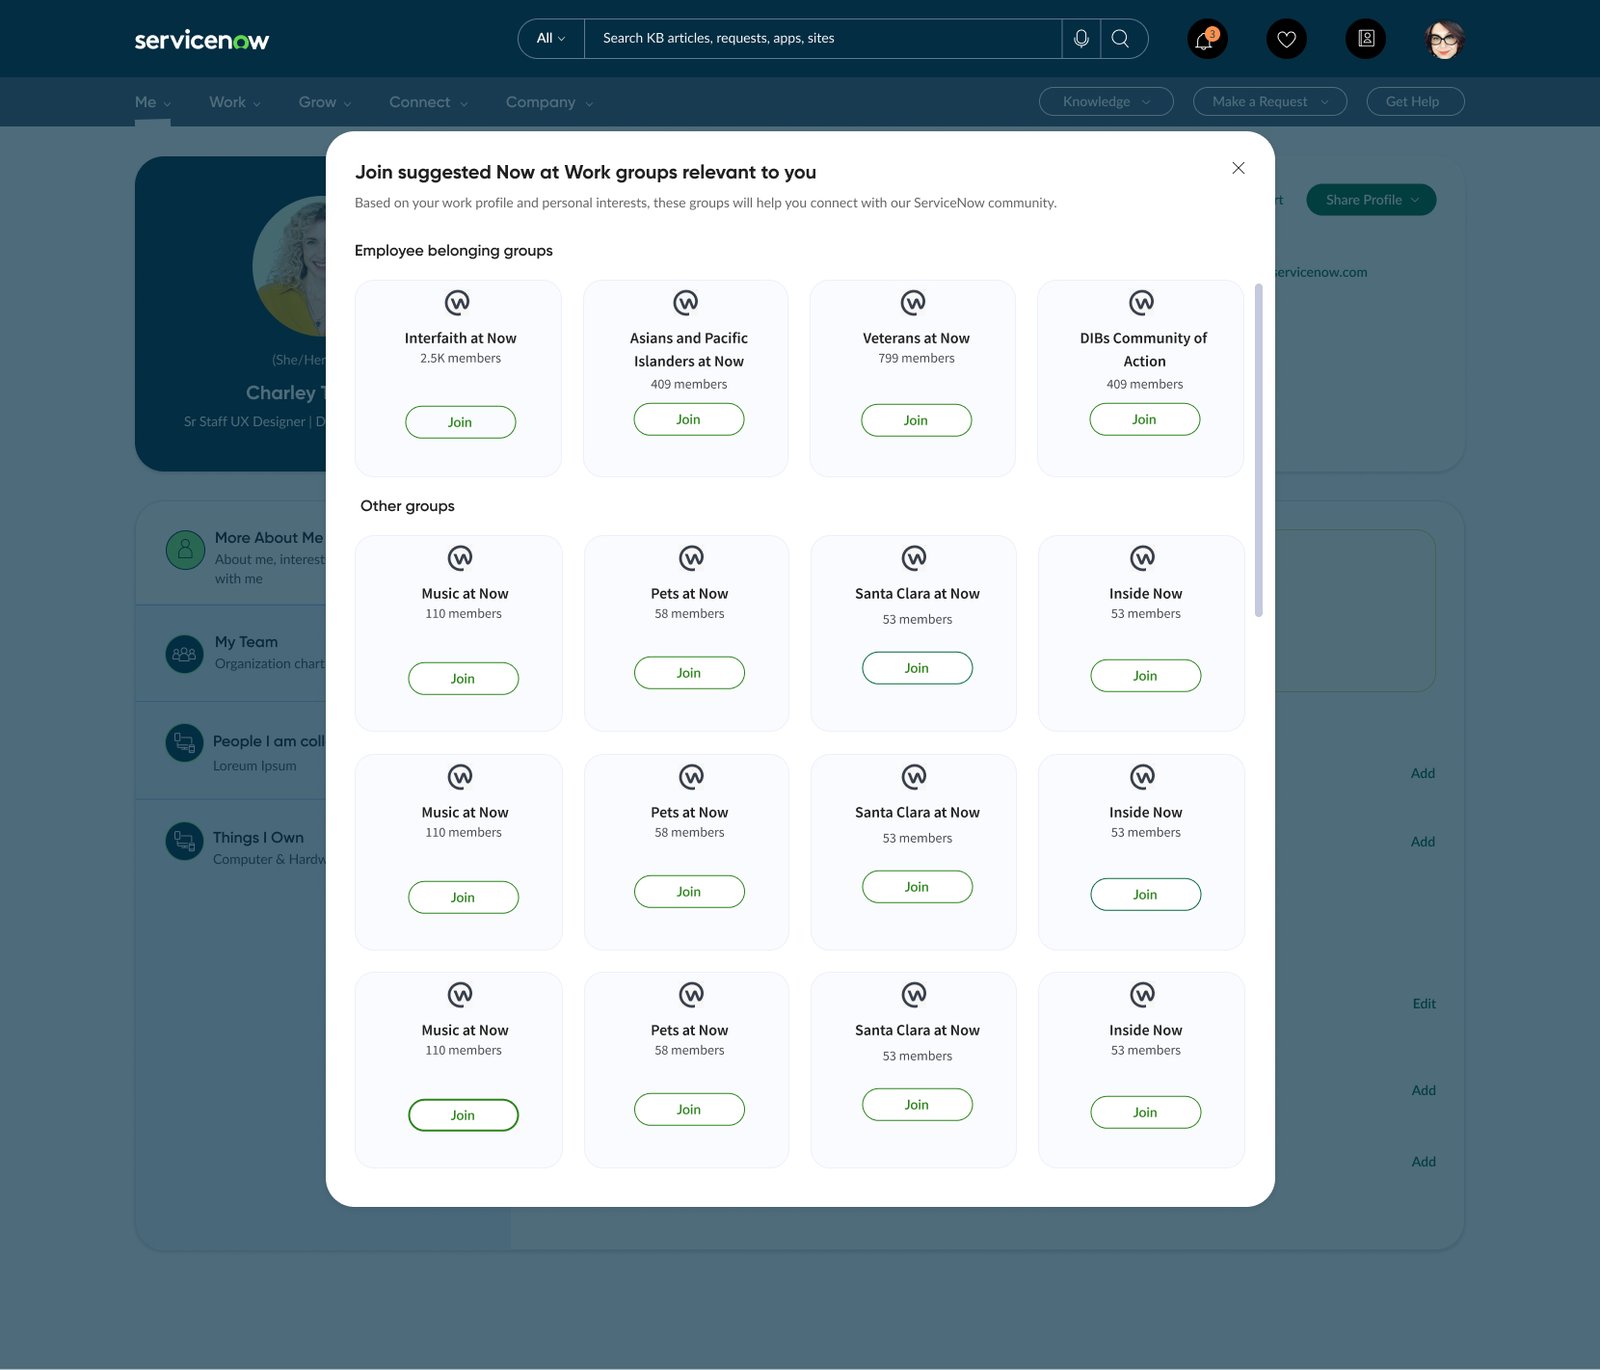Click the Get Help button
The height and width of the screenshot is (1370, 1600).
coord(1415,101)
